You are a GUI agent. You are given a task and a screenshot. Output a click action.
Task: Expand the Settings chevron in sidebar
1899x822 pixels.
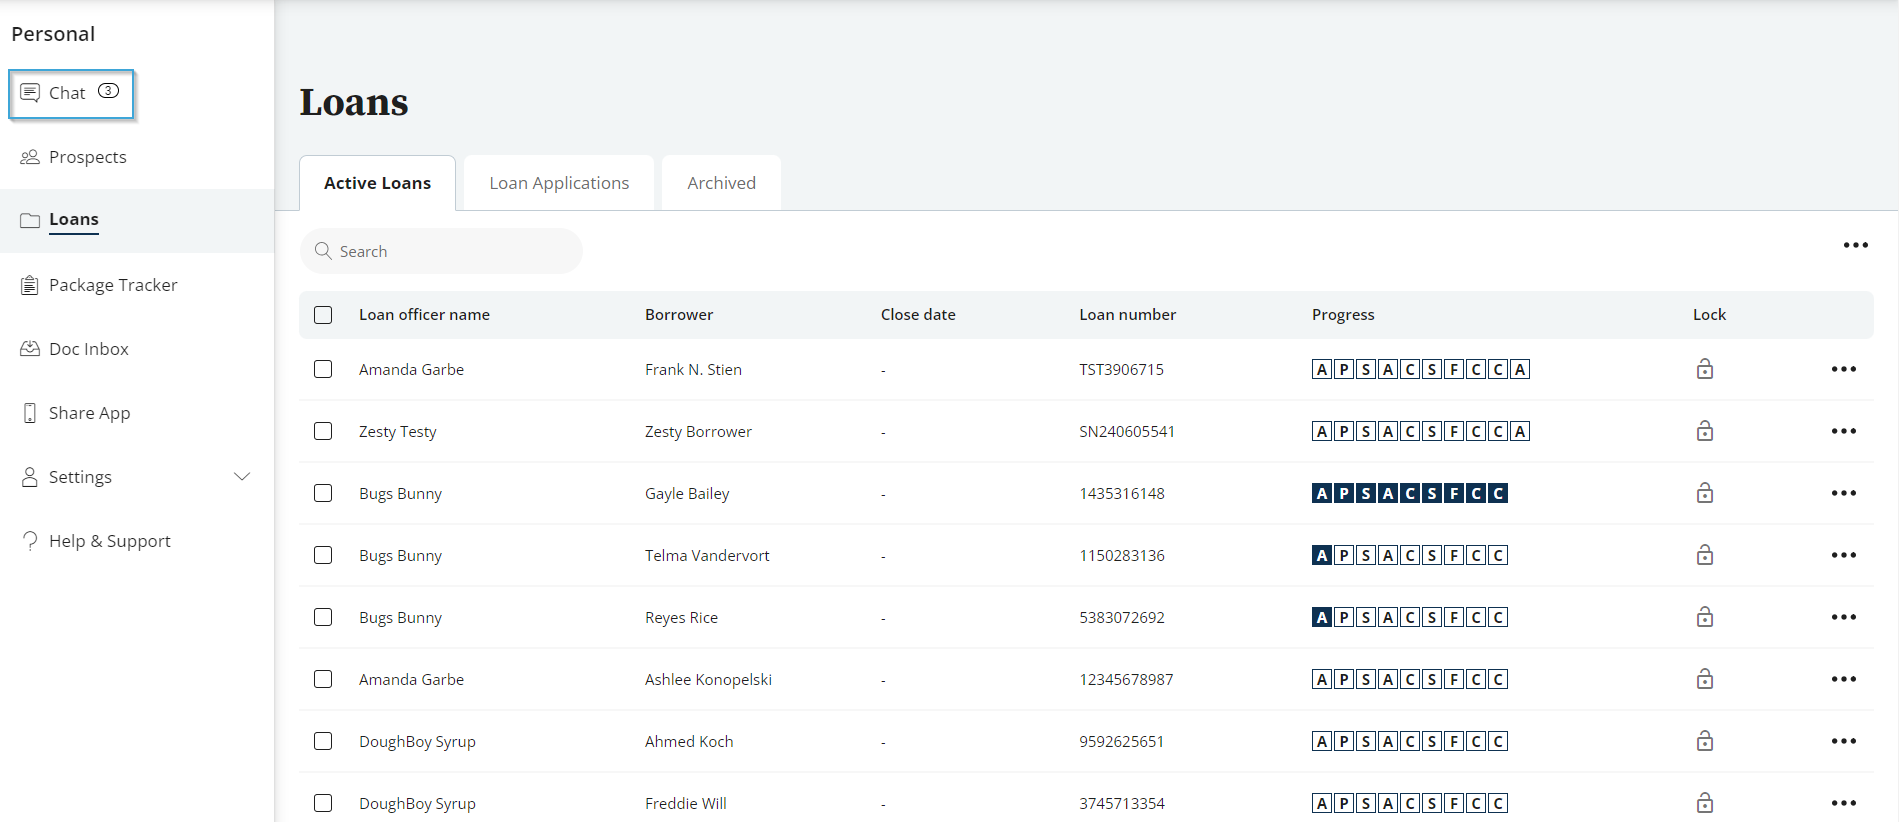(x=242, y=477)
